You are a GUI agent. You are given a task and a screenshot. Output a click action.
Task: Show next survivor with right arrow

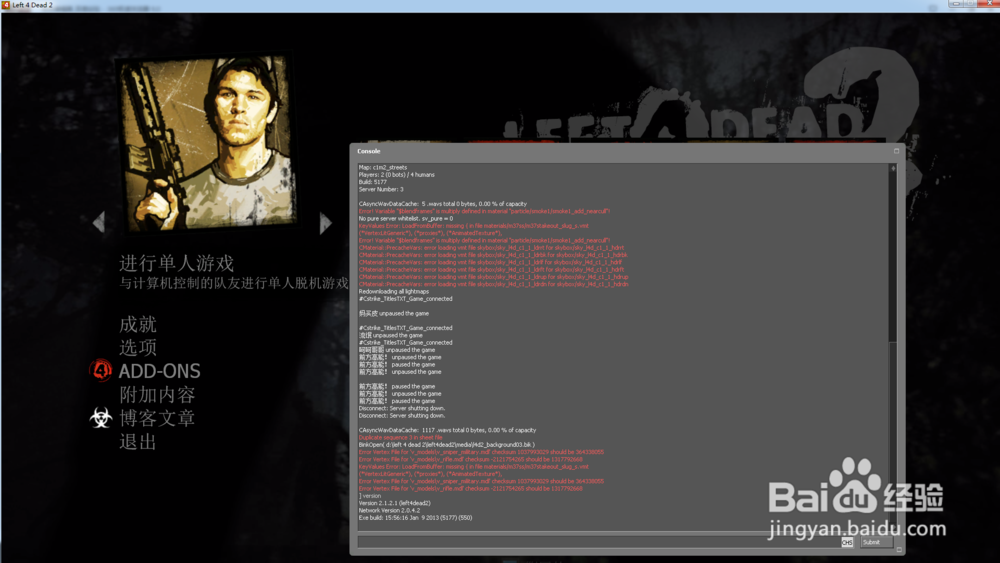[325, 223]
